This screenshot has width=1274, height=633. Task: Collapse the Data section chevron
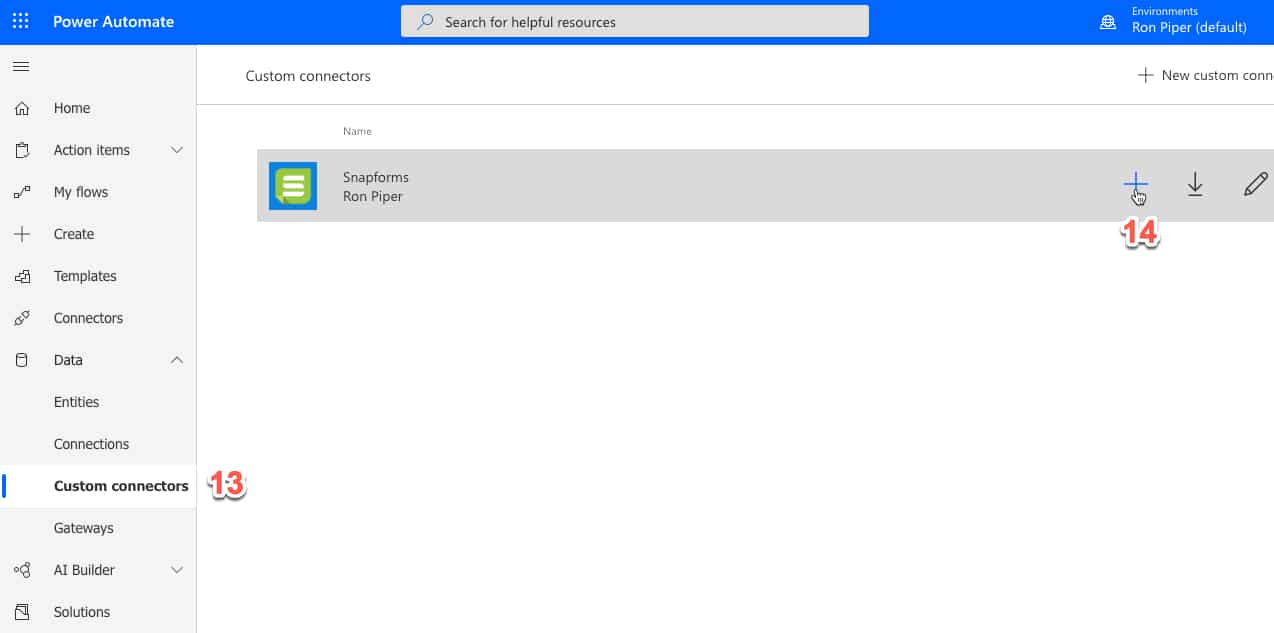pos(177,360)
